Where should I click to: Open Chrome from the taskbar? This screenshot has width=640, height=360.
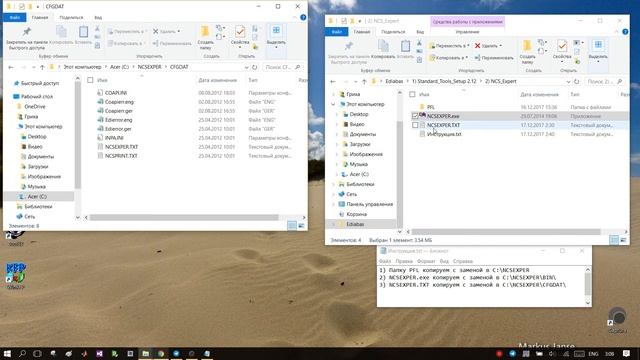click(161, 353)
